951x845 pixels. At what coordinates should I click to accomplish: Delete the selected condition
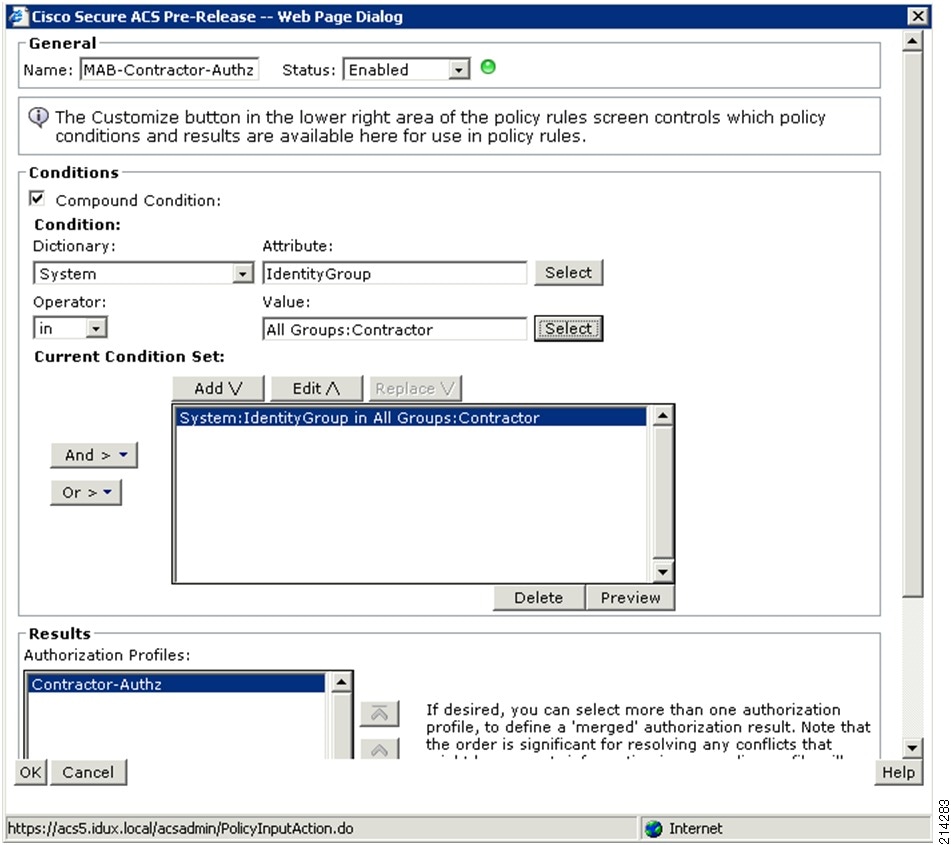point(539,598)
